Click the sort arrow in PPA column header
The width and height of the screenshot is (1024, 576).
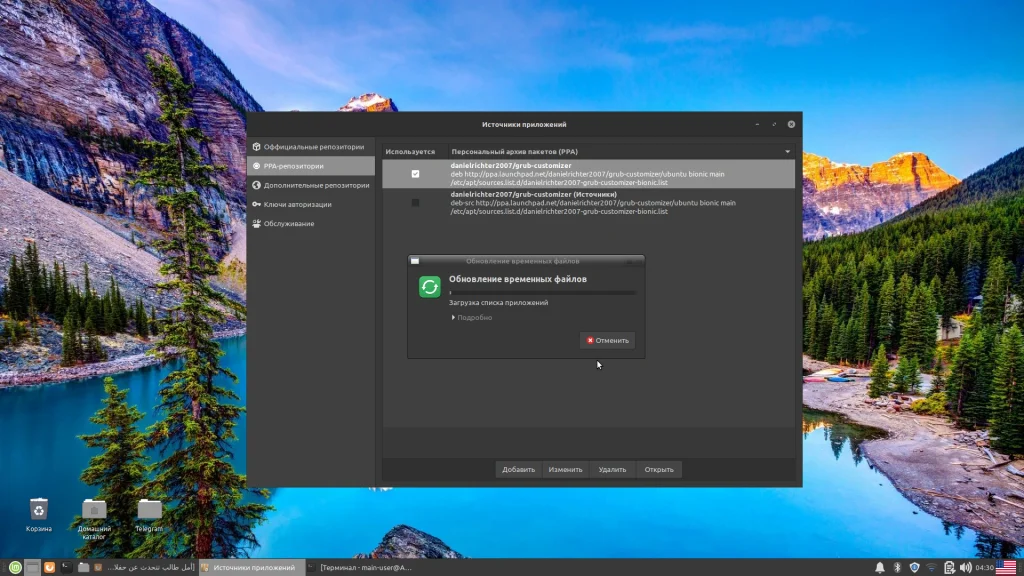pos(788,152)
